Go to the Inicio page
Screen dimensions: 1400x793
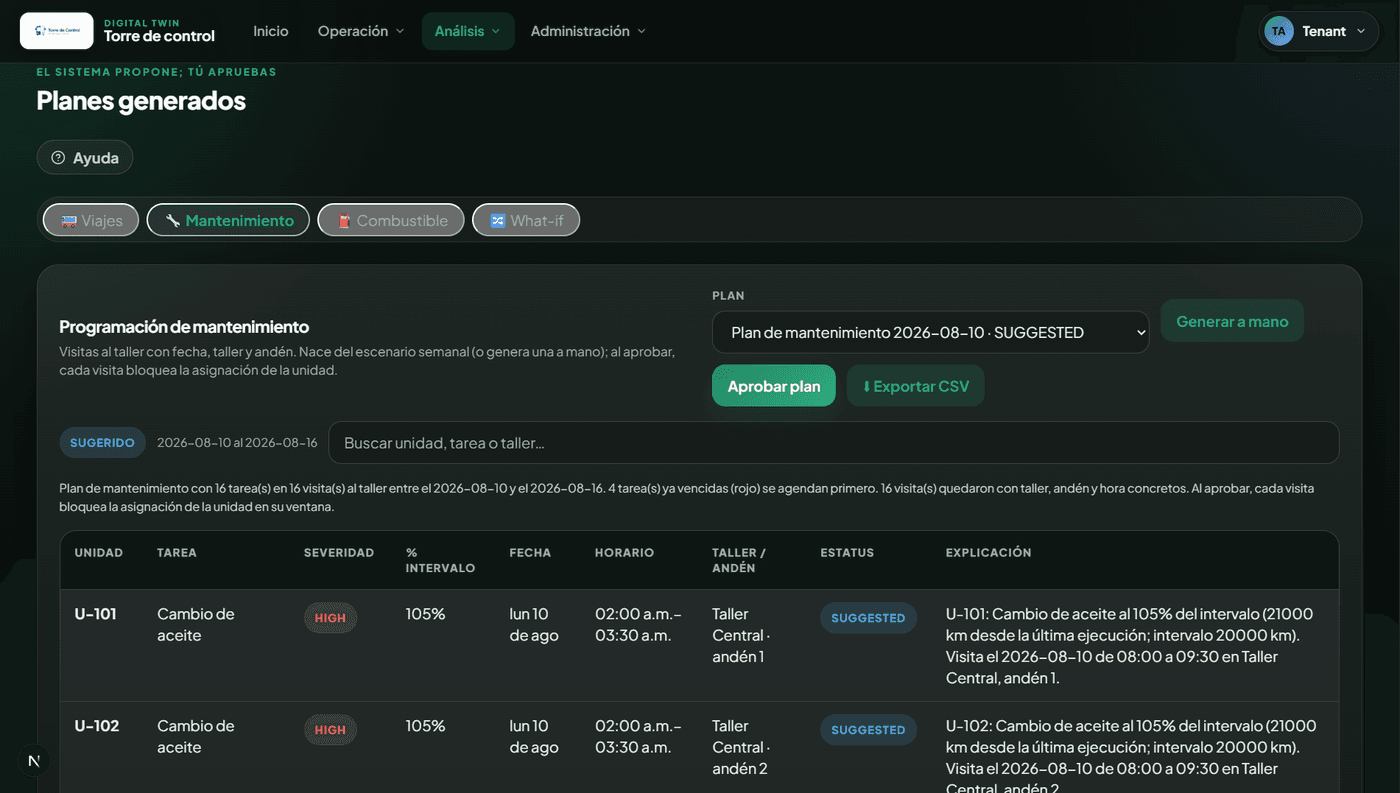(271, 31)
